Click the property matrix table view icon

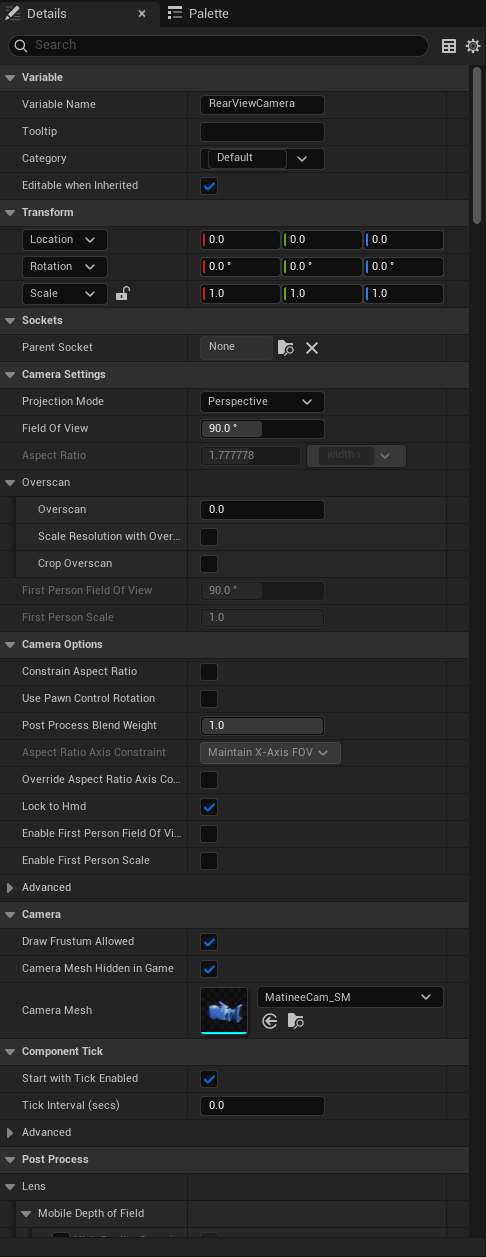449,46
